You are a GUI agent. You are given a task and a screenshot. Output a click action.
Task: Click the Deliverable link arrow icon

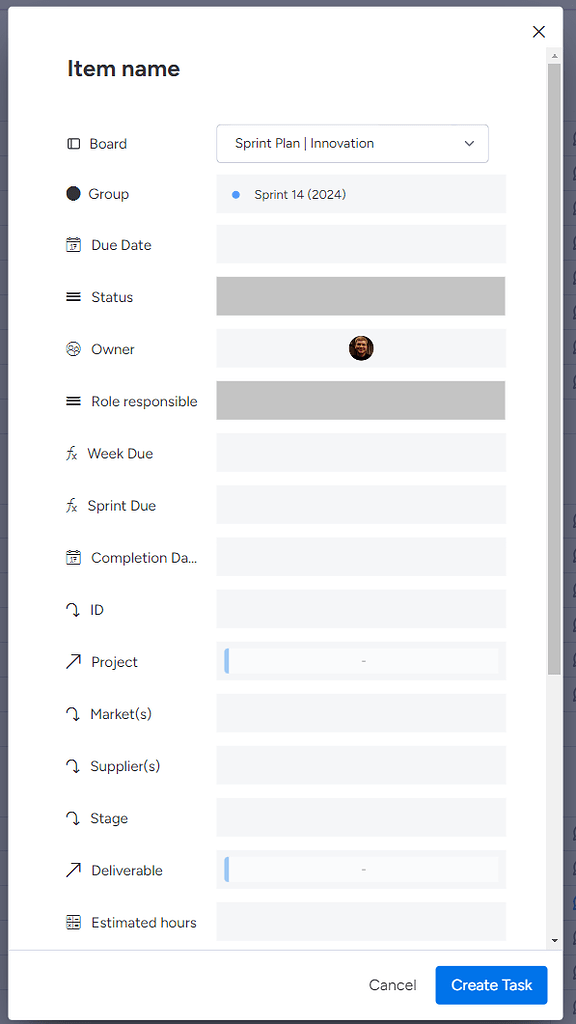click(x=73, y=870)
